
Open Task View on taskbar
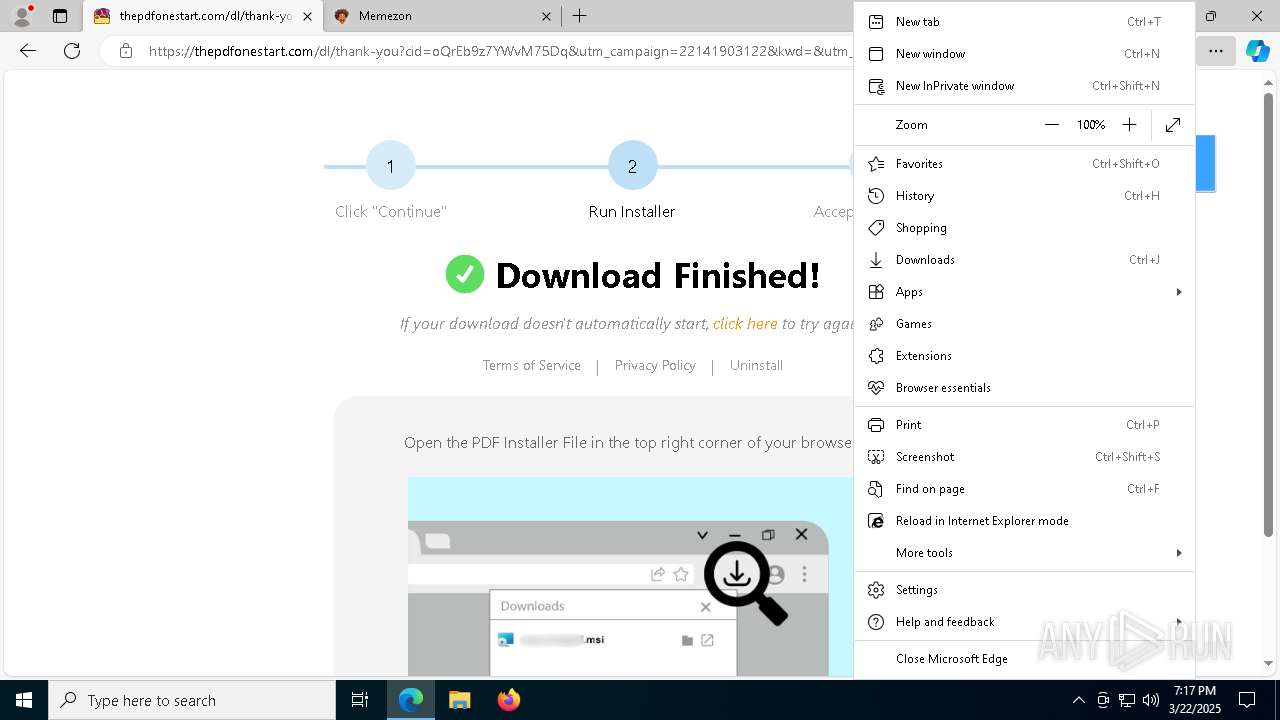coord(360,700)
